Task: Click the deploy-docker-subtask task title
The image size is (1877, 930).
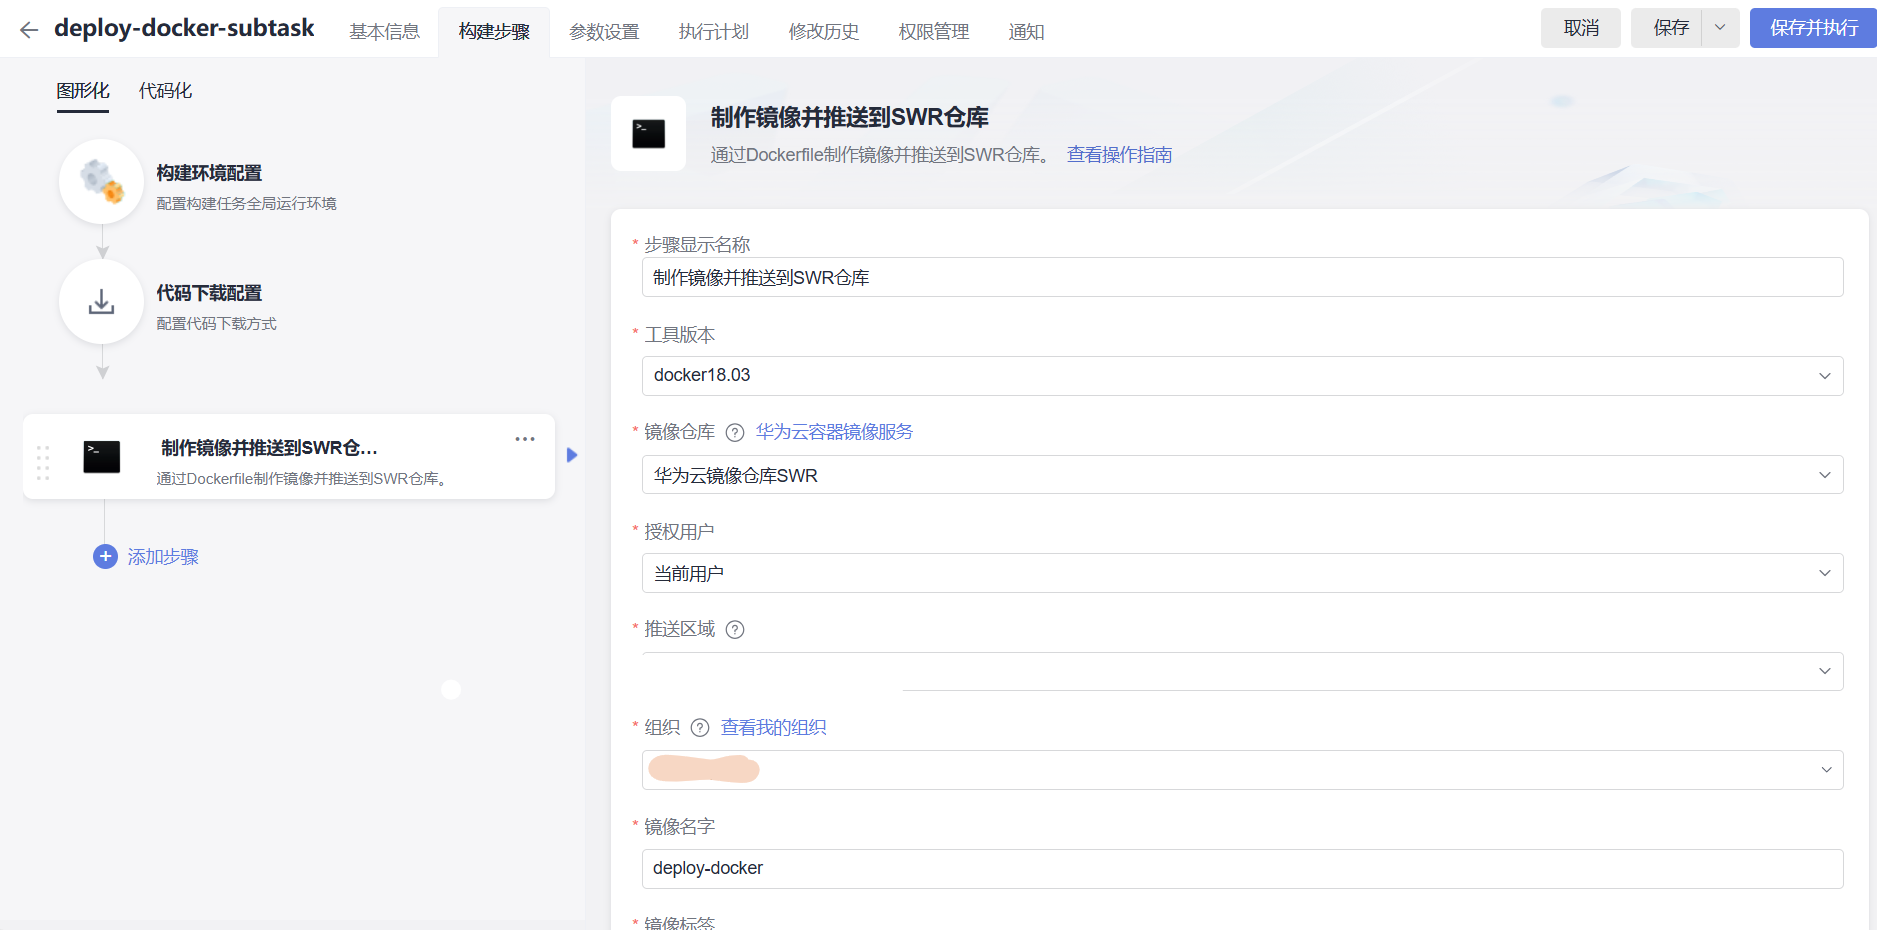Action: pos(184,28)
